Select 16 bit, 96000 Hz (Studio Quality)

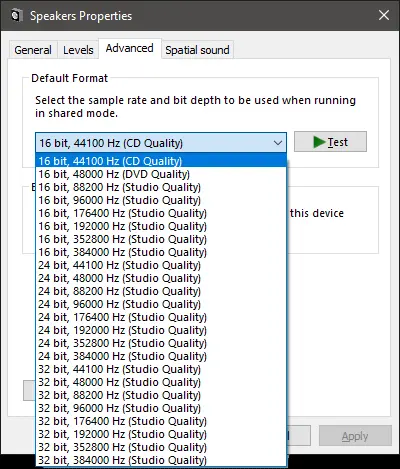coord(161,200)
